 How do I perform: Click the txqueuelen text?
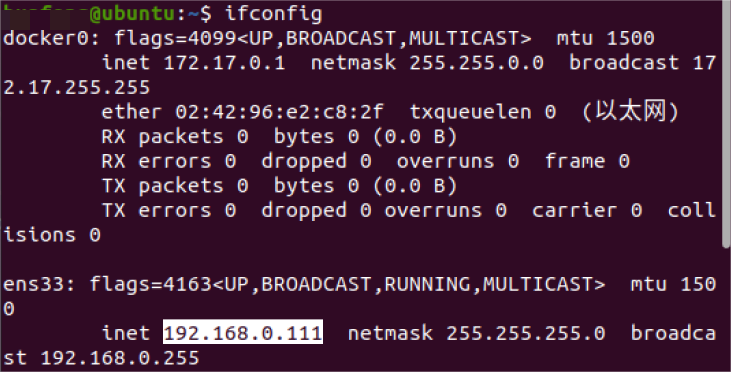point(470,112)
